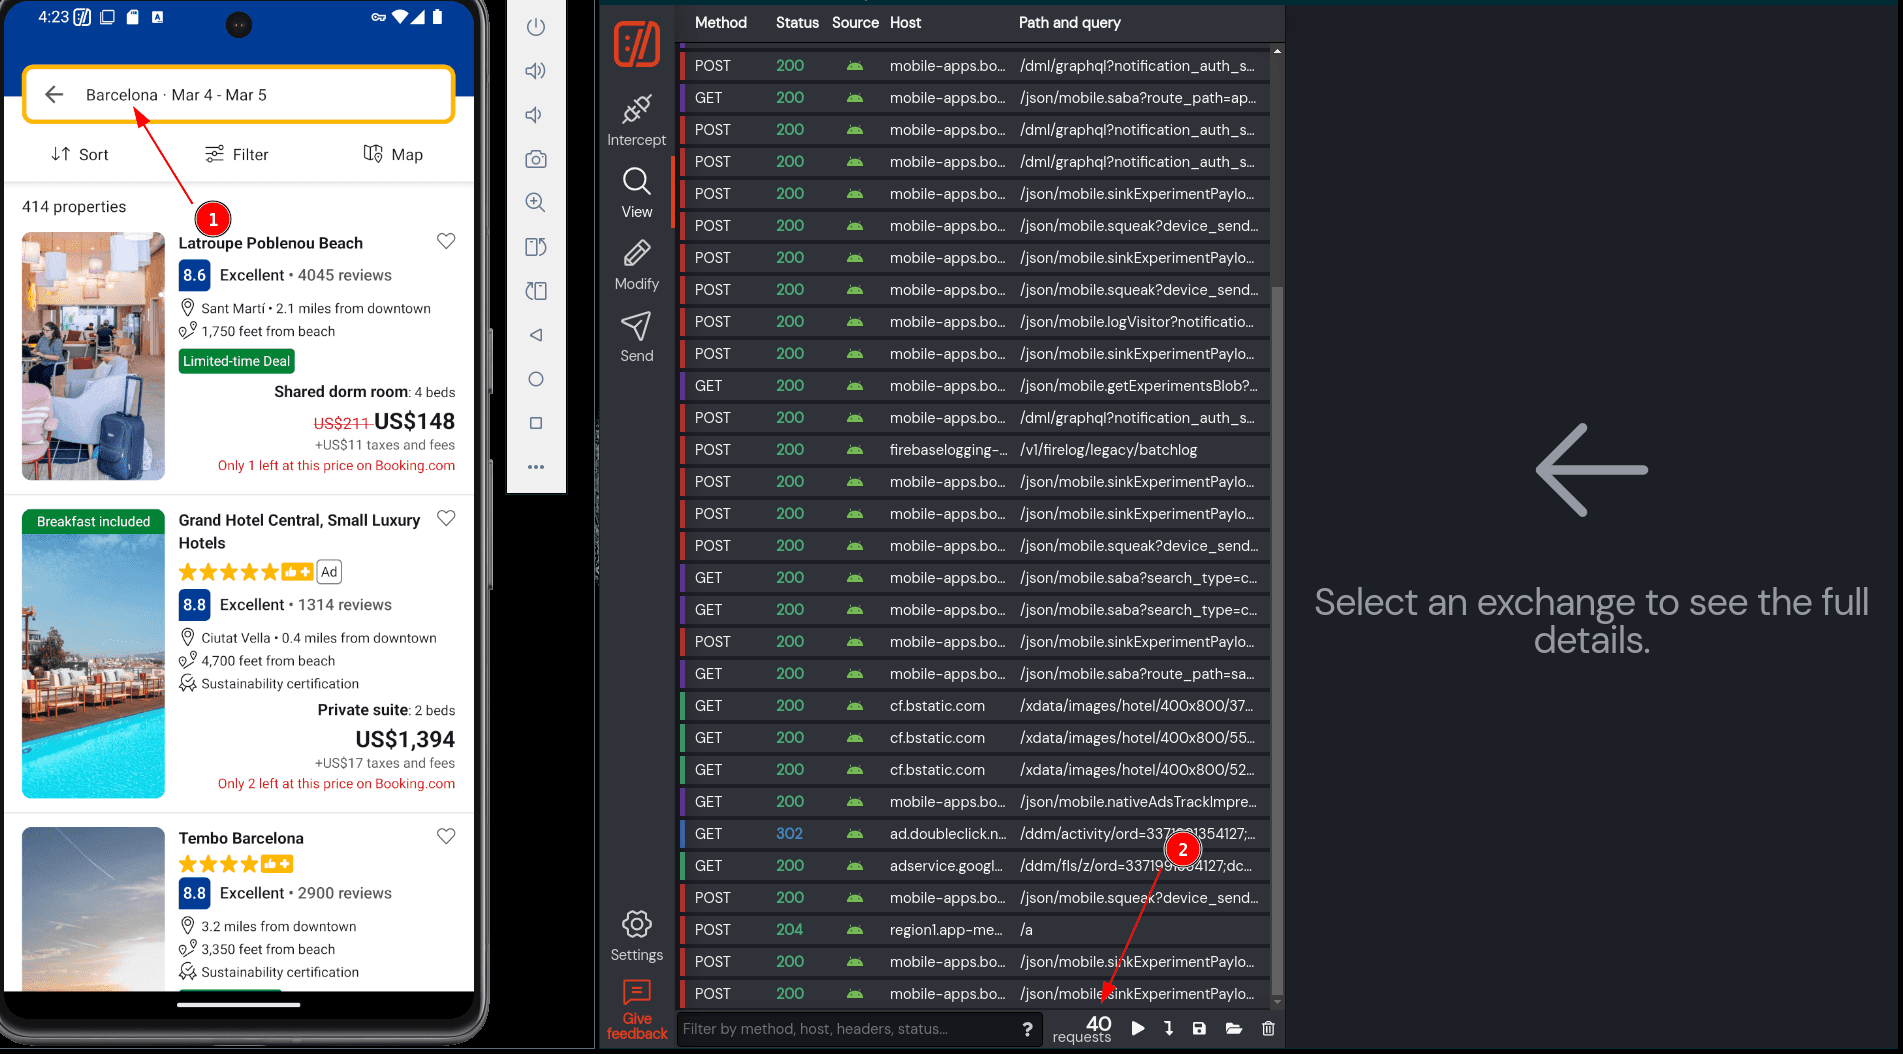Viewport: 1903px width, 1054px height.
Task: Clear all requests with trash icon
Action: pyautogui.click(x=1268, y=1028)
